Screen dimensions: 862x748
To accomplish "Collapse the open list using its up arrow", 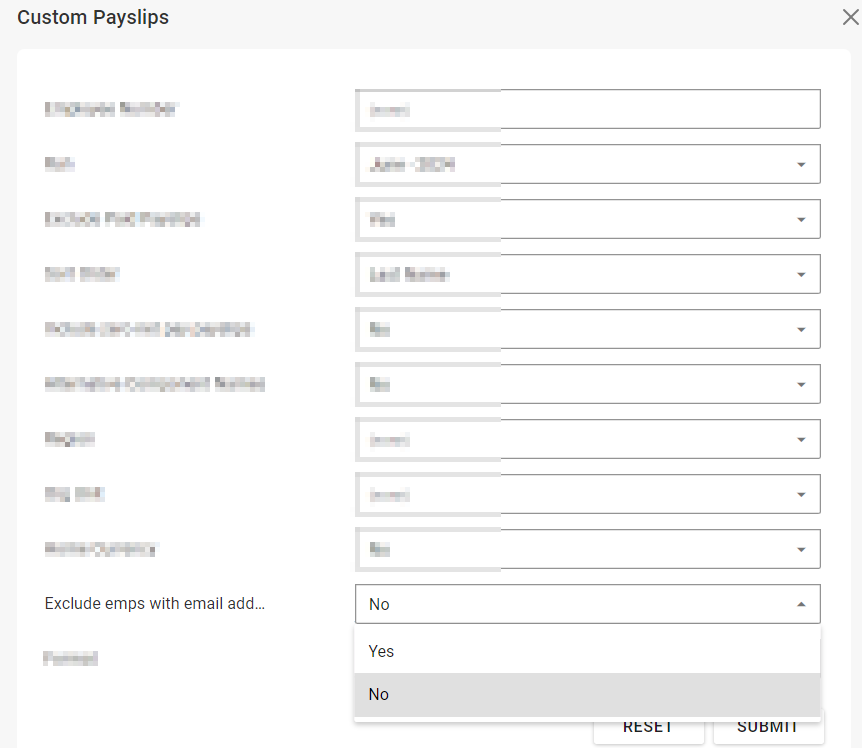I will 801,605.
